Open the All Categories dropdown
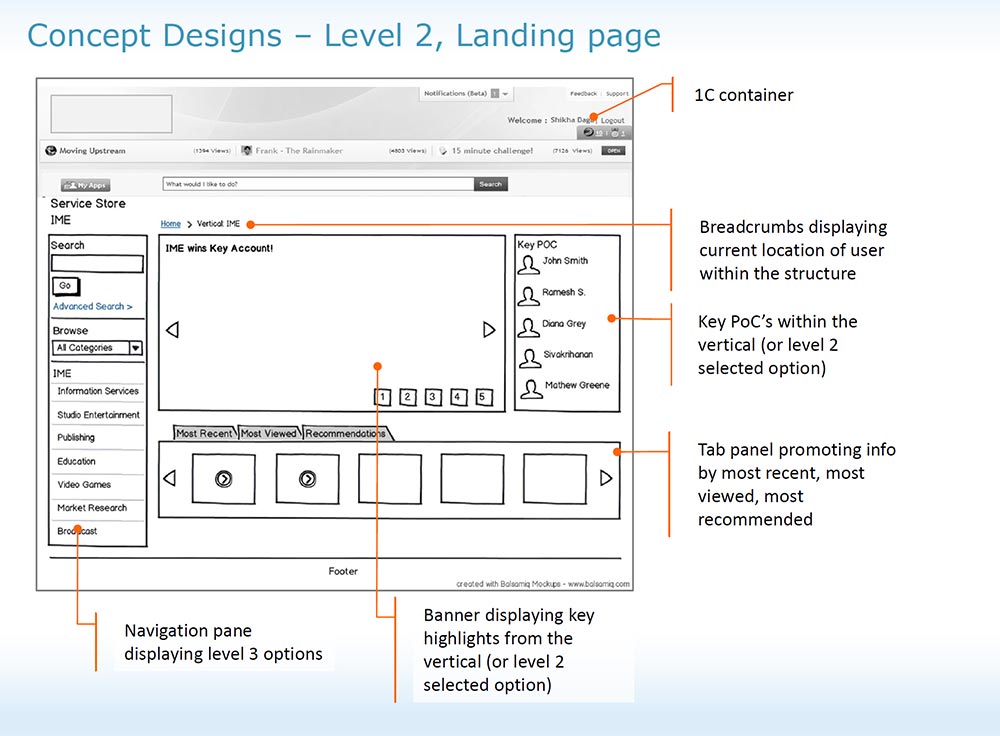 click(x=96, y=348)
